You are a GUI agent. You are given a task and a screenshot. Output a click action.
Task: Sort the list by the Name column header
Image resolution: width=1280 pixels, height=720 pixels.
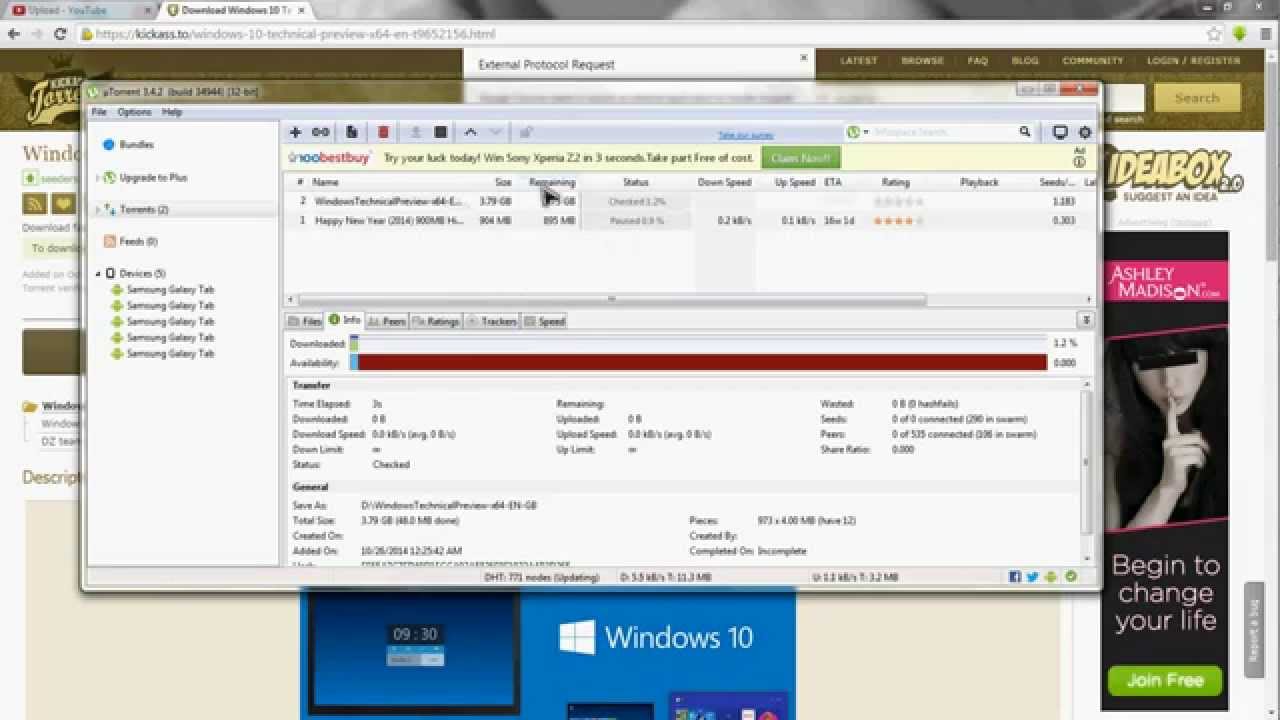click(x=326, y=182)
